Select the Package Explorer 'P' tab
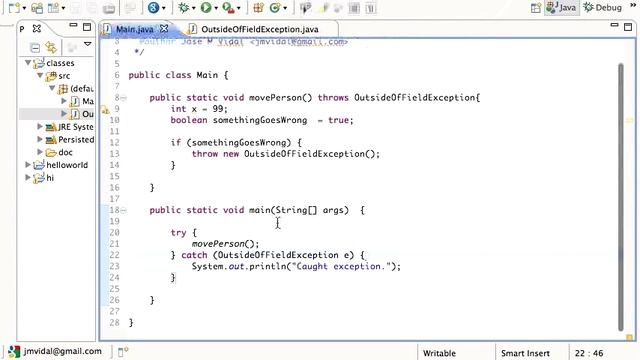The image size is (640, 360). [22, 29]
